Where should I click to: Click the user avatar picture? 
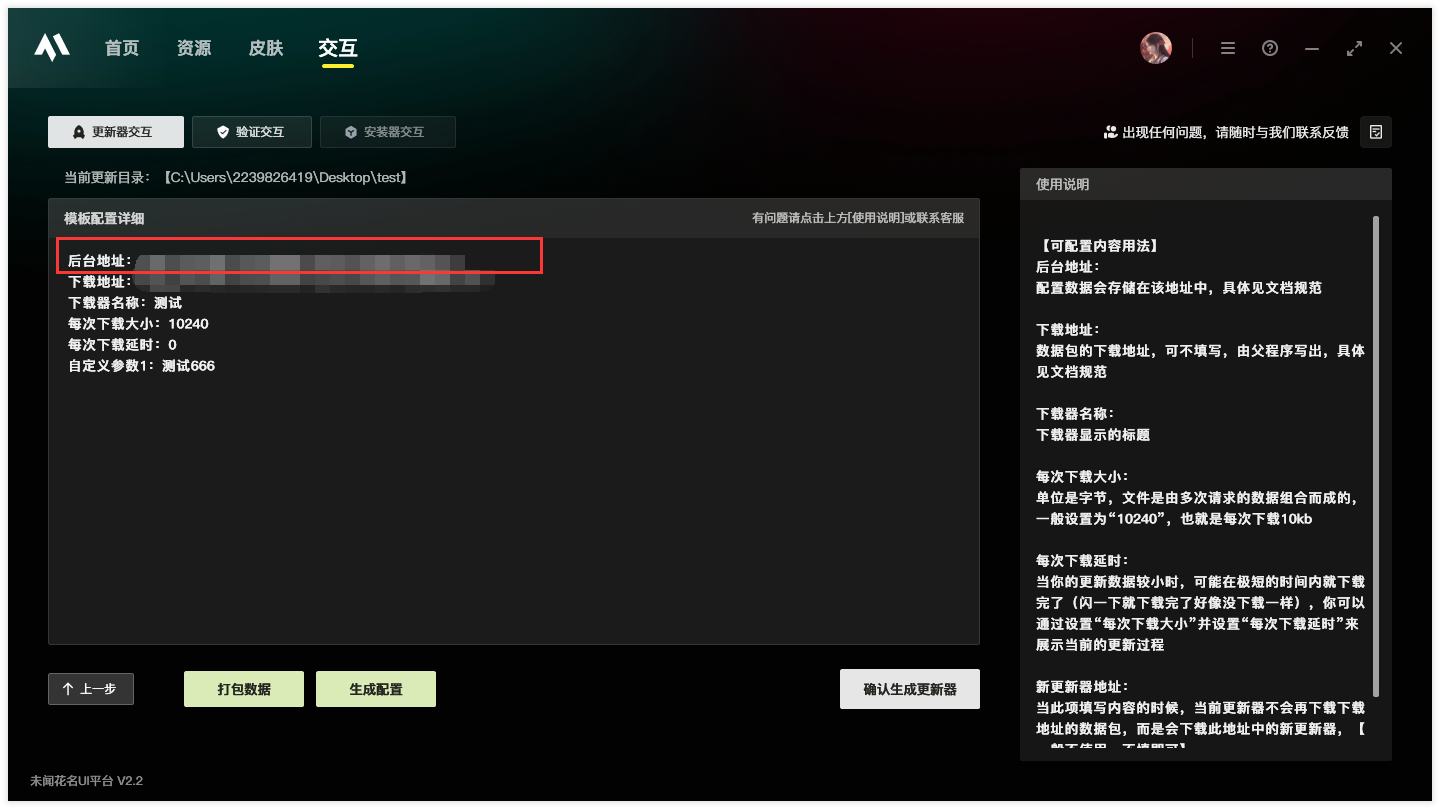1156,48
